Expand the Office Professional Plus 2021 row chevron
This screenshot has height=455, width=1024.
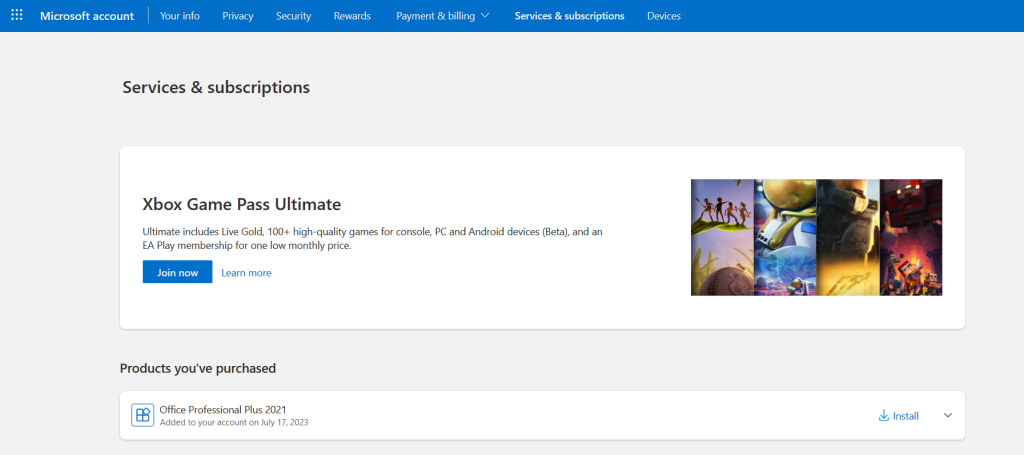pos(948,416)
